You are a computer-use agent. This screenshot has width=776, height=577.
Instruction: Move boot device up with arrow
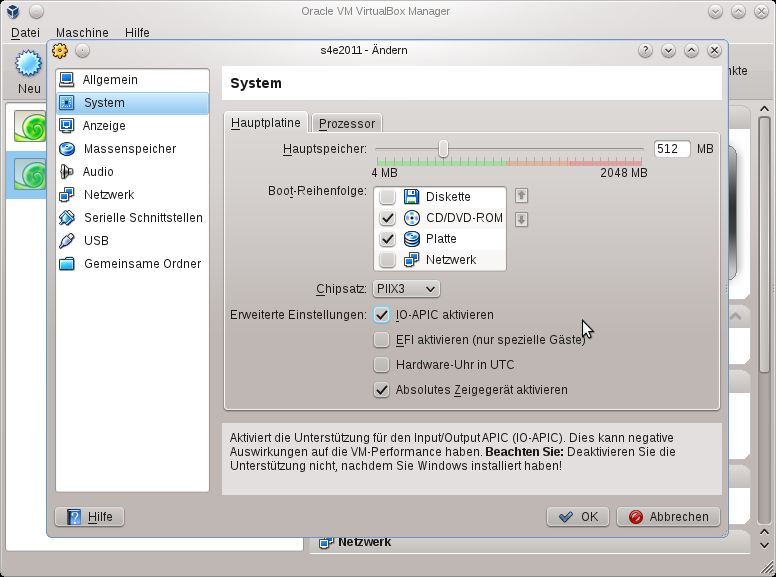pos(521,195)
